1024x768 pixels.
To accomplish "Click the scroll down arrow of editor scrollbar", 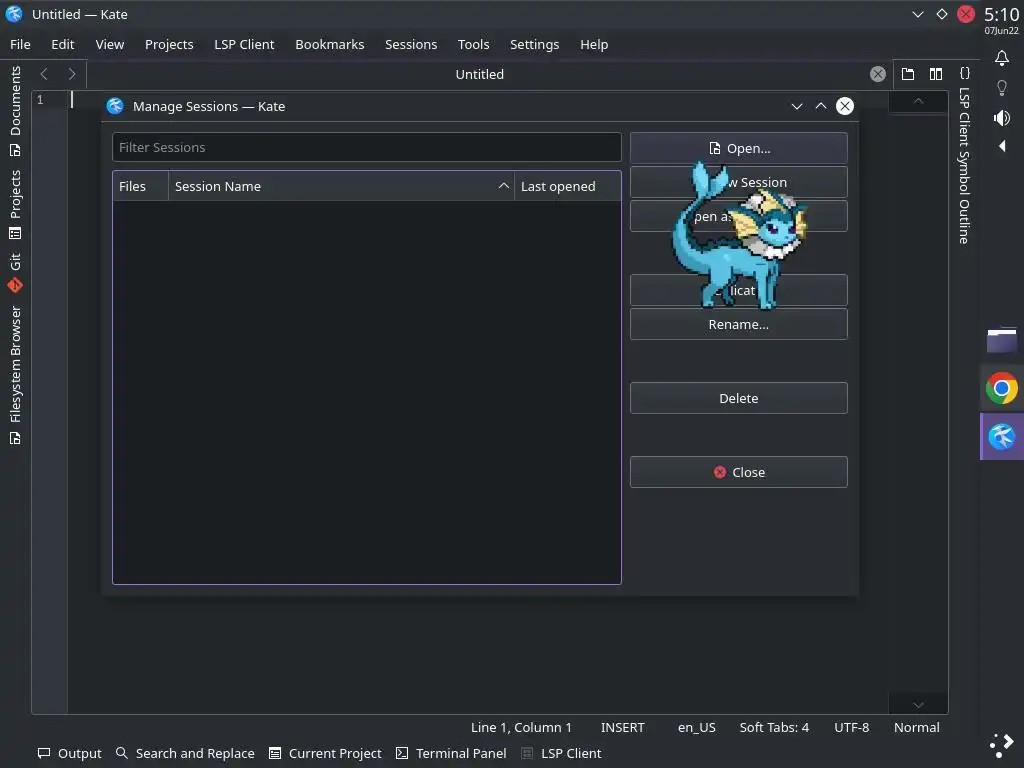I will tap(918, 705).
